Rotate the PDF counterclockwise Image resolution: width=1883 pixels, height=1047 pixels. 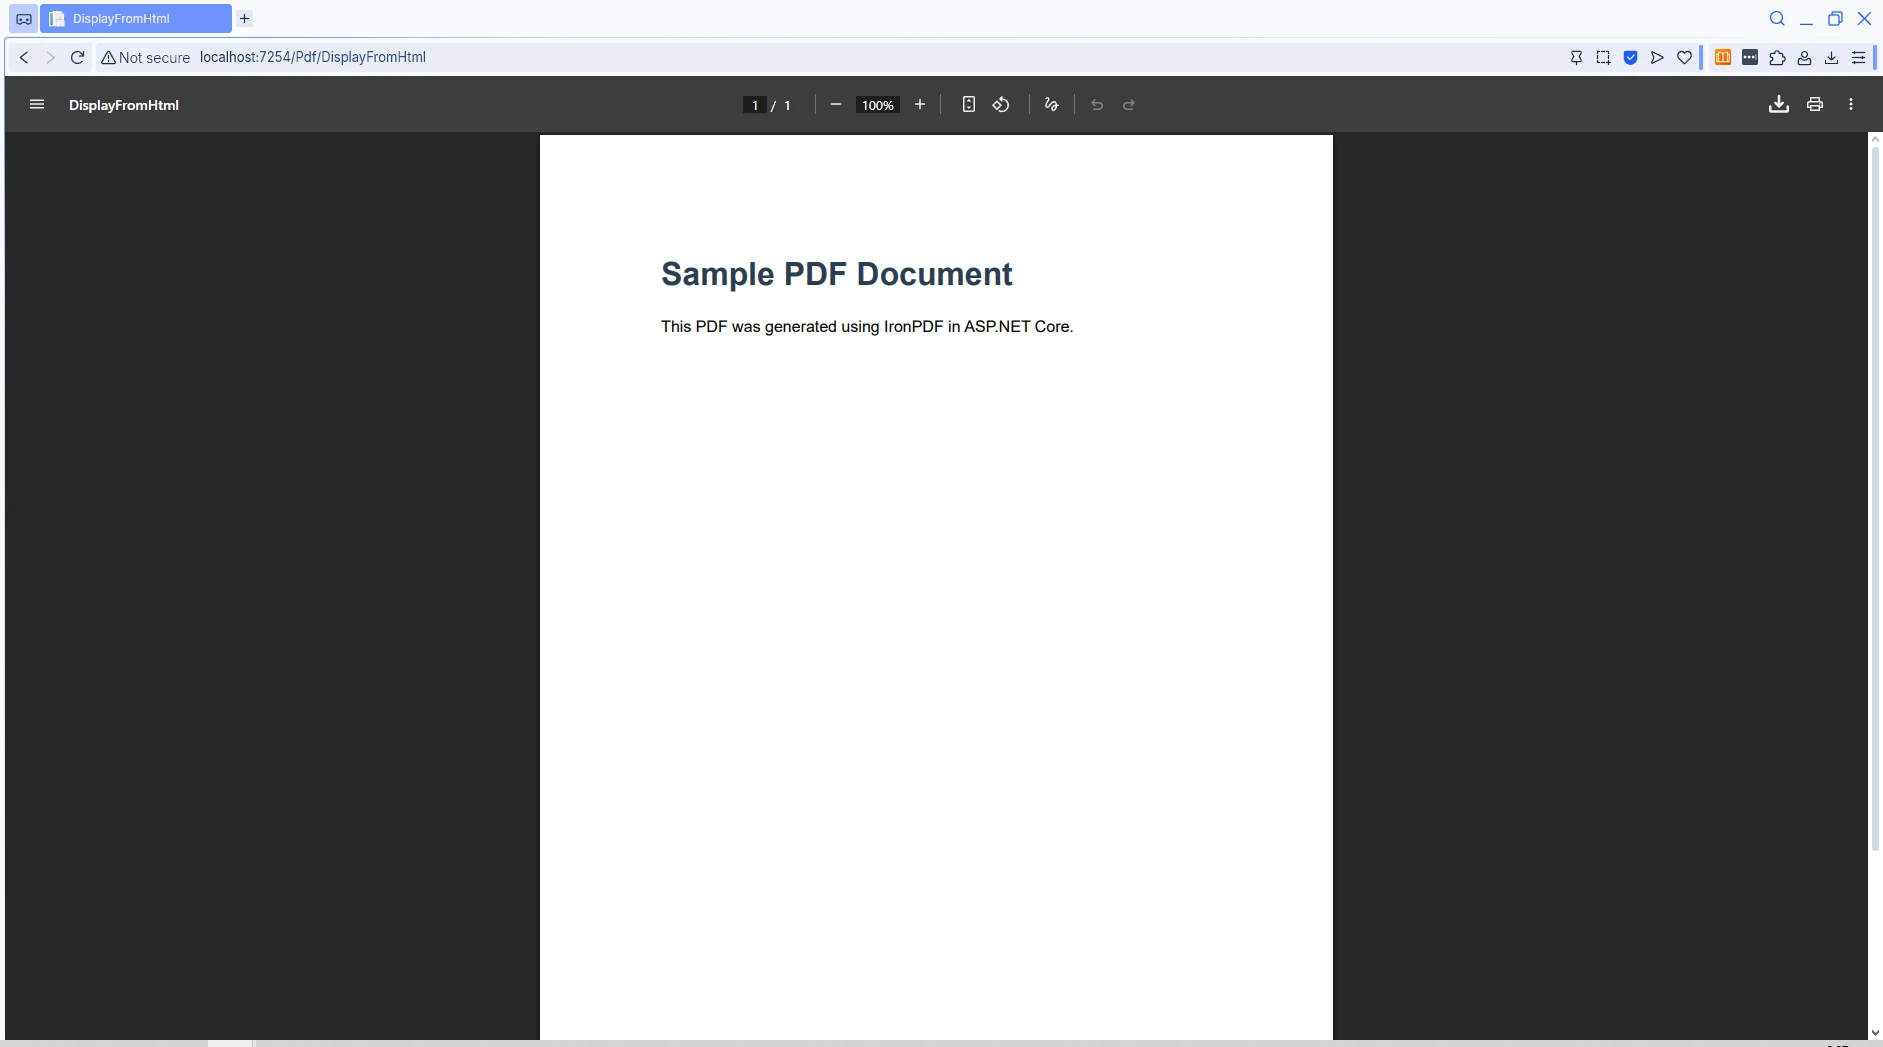pyautogui.click(x=1001, y=104)
